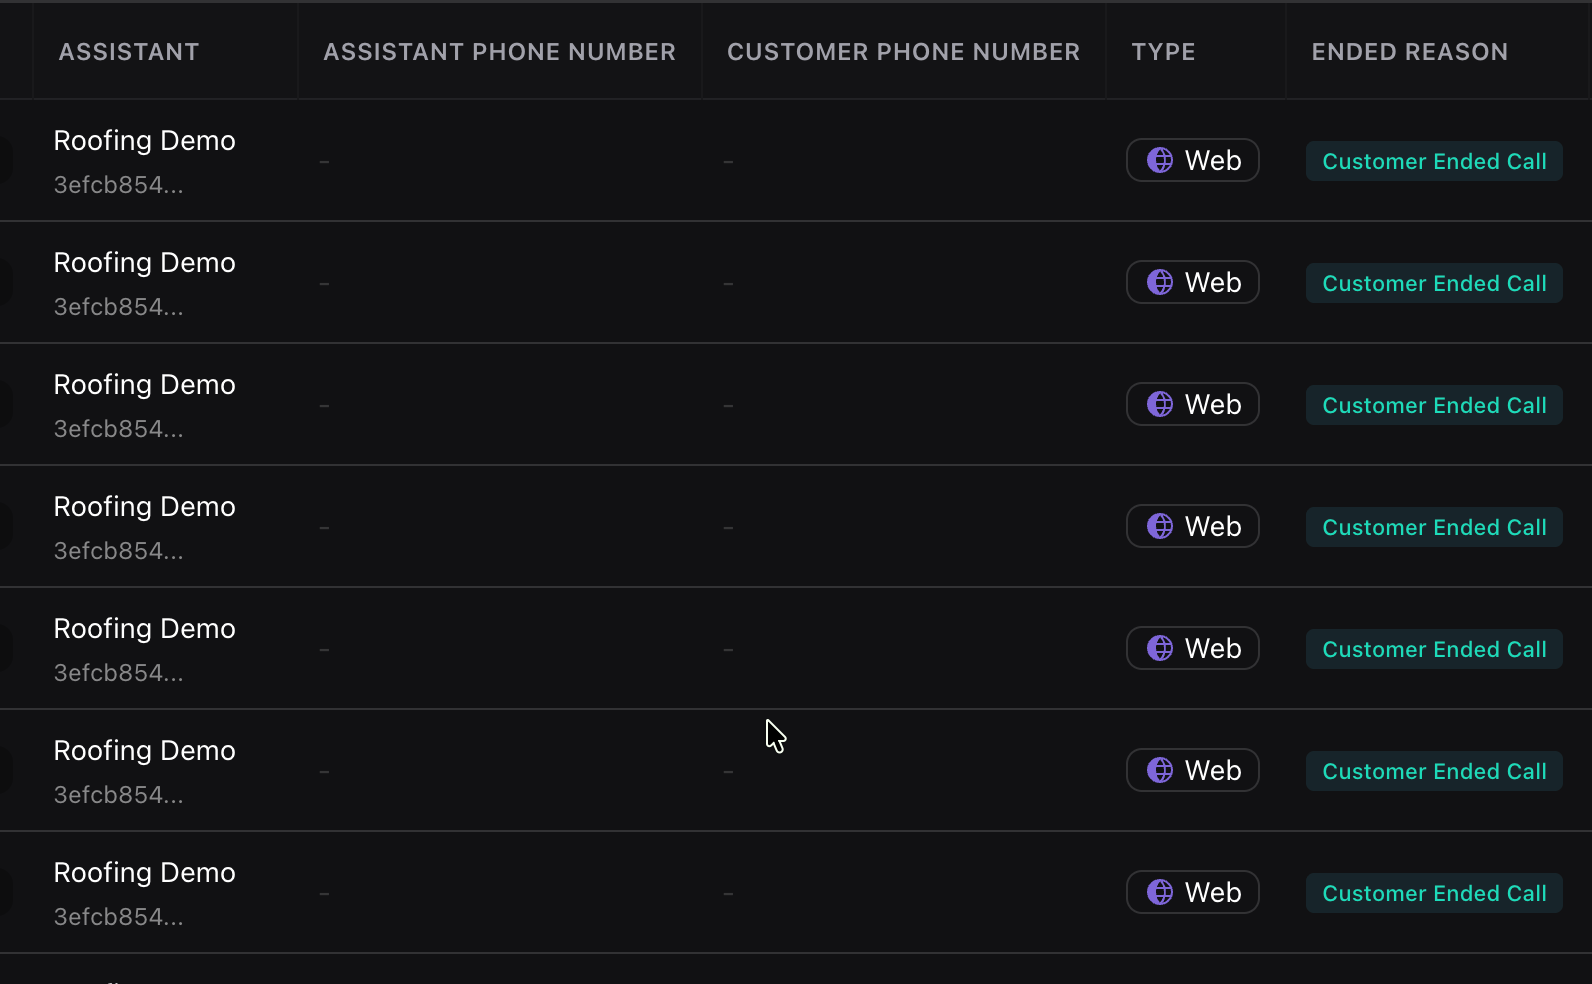The image size is (1592, 984).
Task: Click the globe icon in the seventh row
Action: (x=1160, y=892)
